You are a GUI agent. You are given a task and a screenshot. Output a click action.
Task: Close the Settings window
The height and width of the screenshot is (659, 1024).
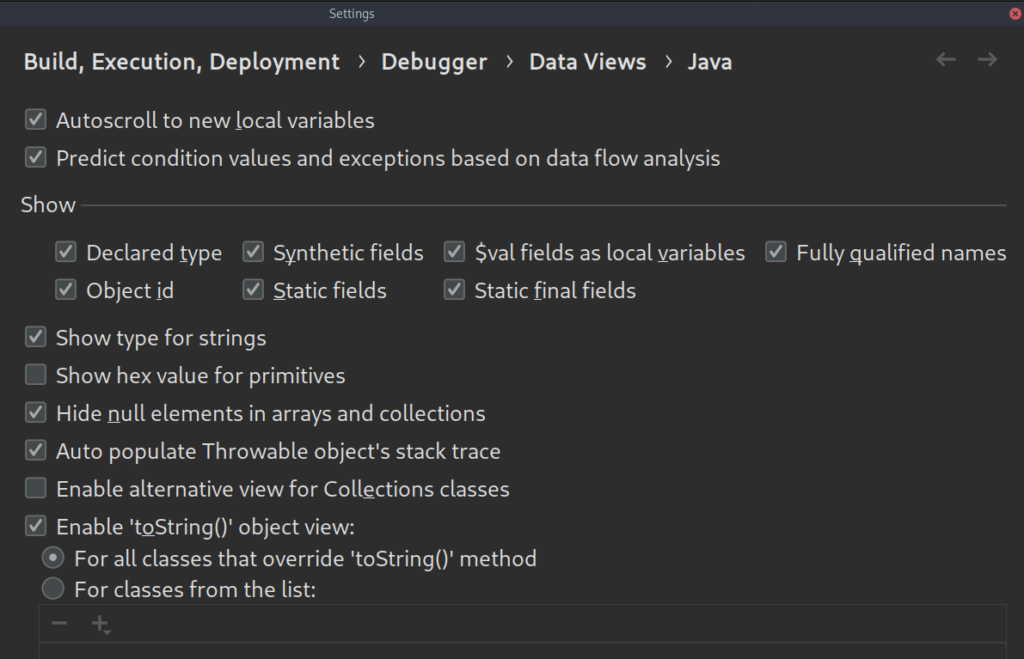point(1016,14)
